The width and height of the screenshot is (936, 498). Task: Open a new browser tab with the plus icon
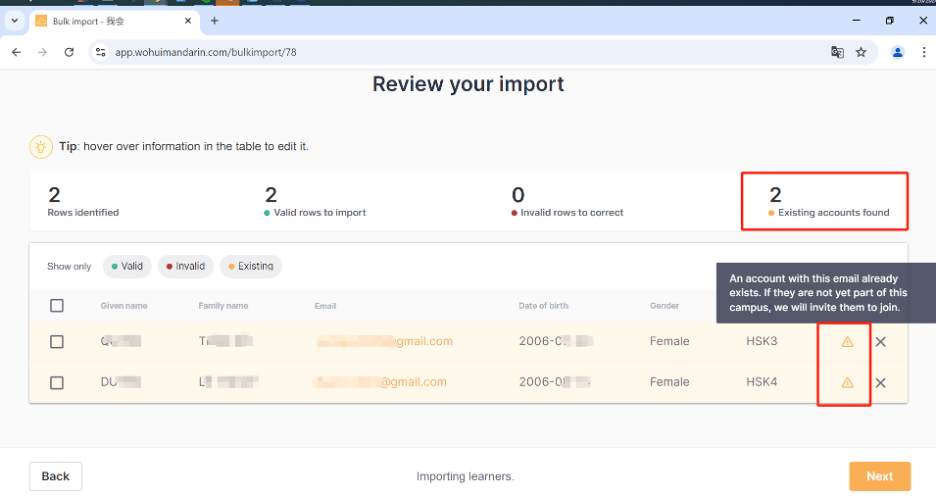coord(214,21)
